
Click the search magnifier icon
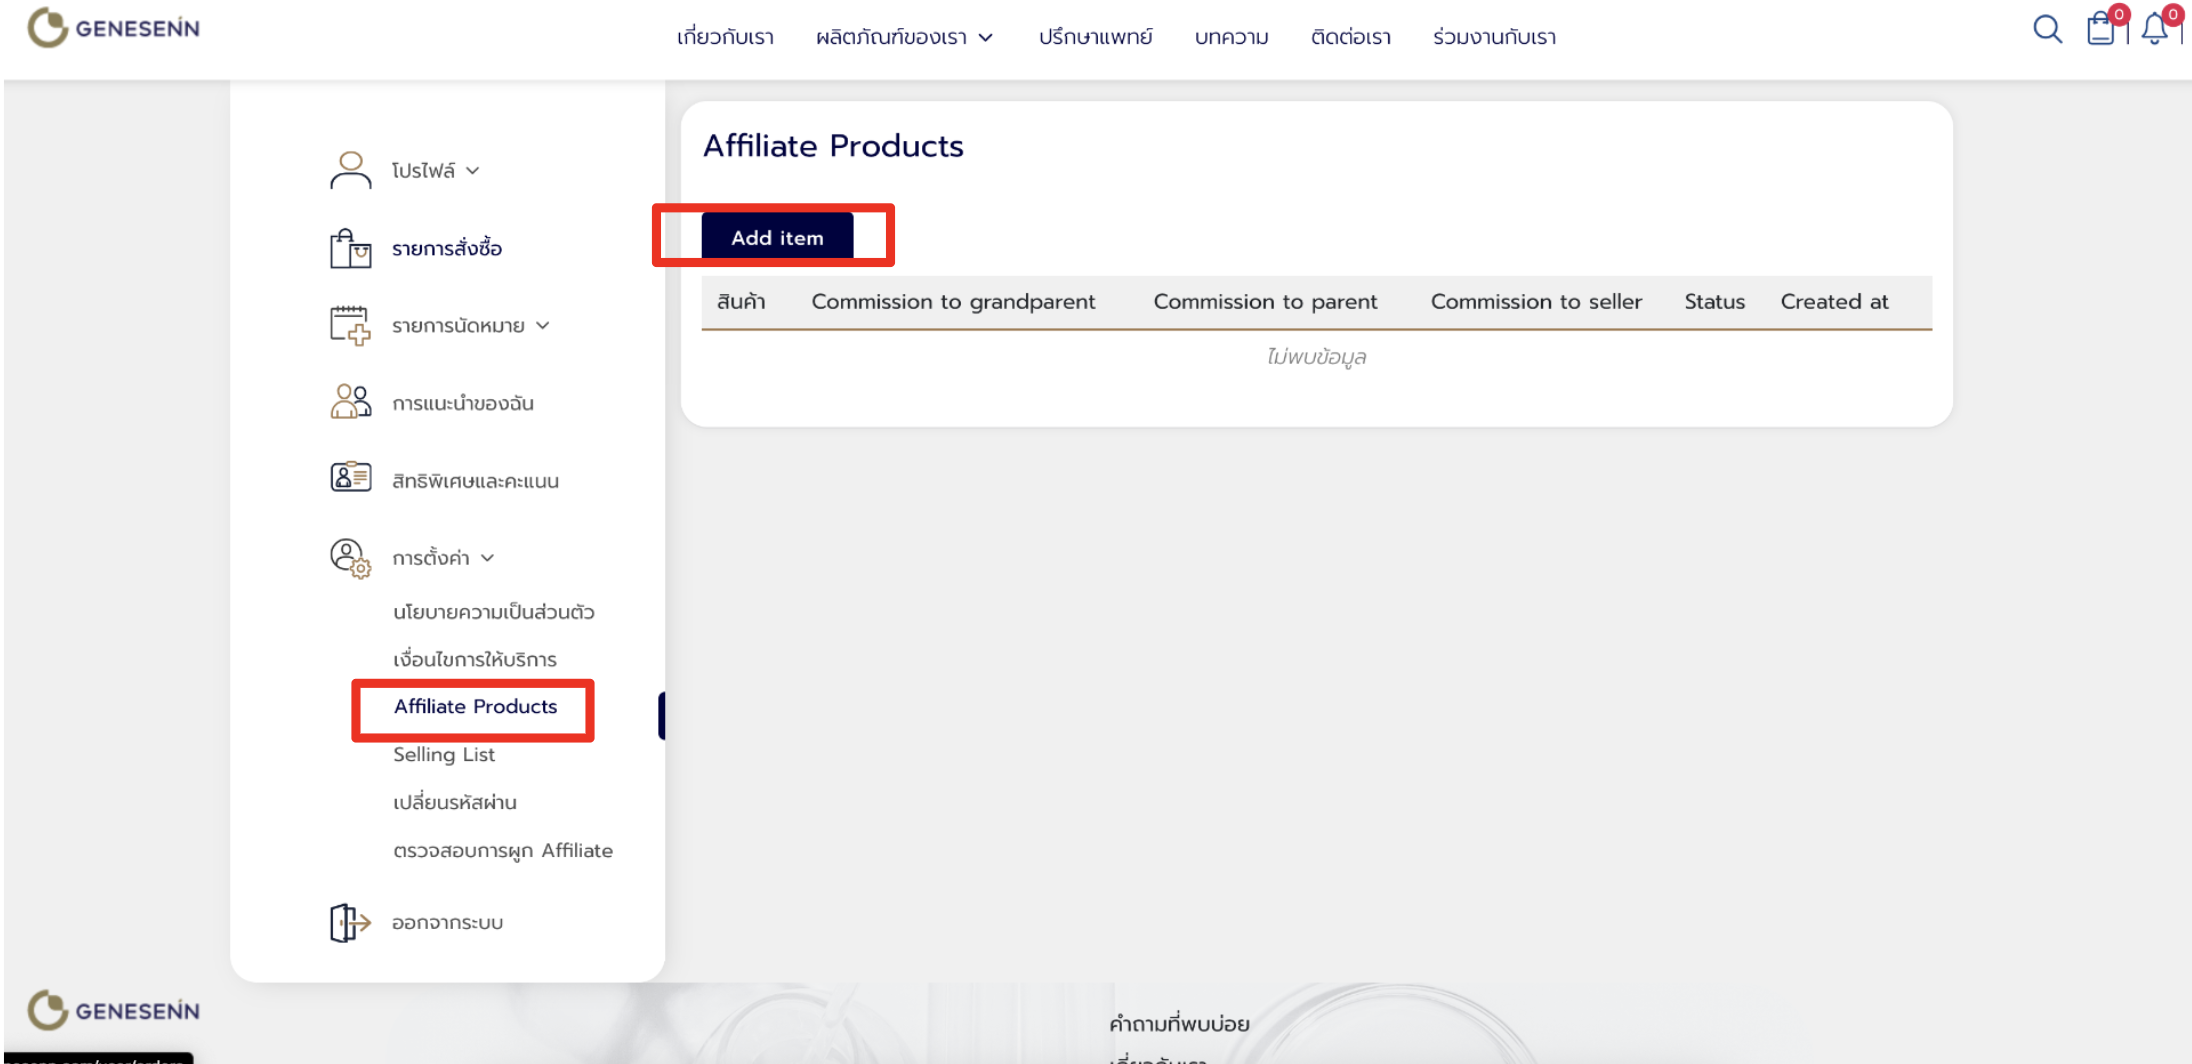(x=2047, y=30)
